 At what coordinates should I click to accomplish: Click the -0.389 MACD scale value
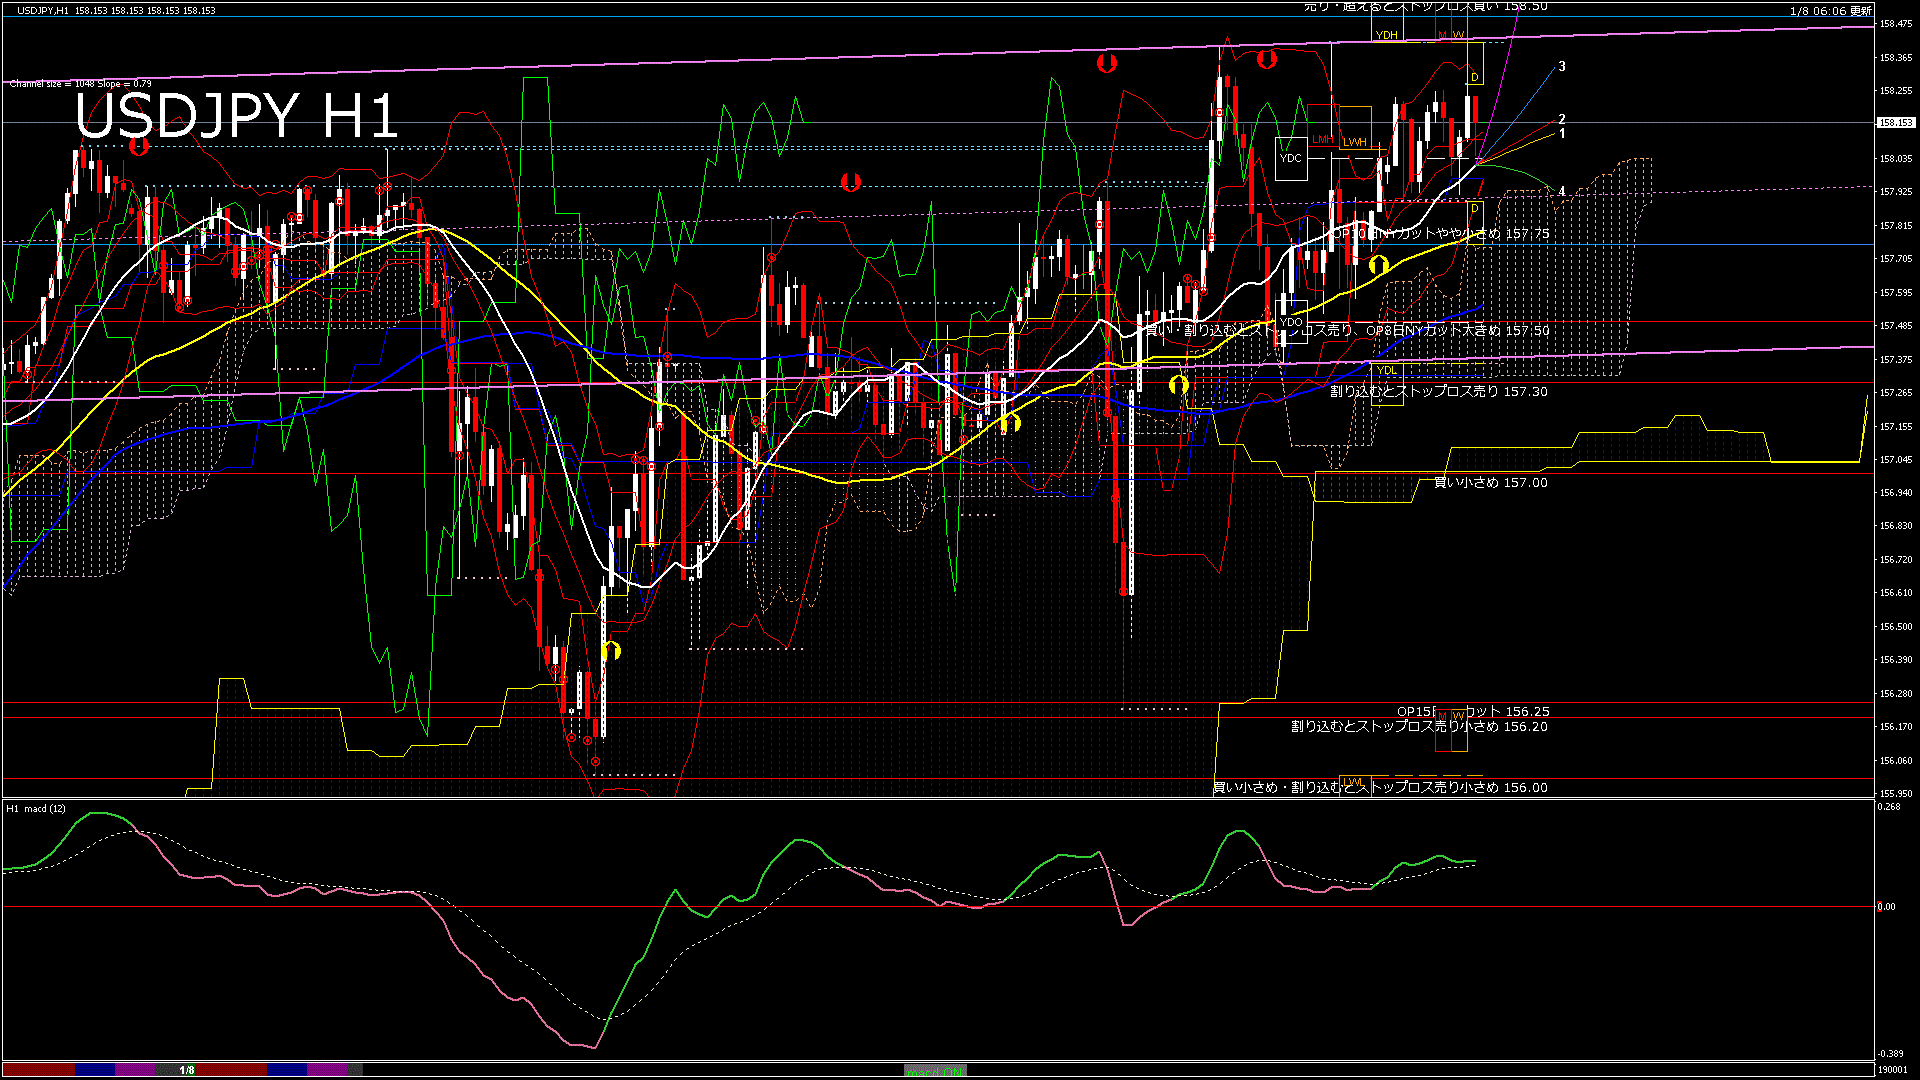1891,1054
